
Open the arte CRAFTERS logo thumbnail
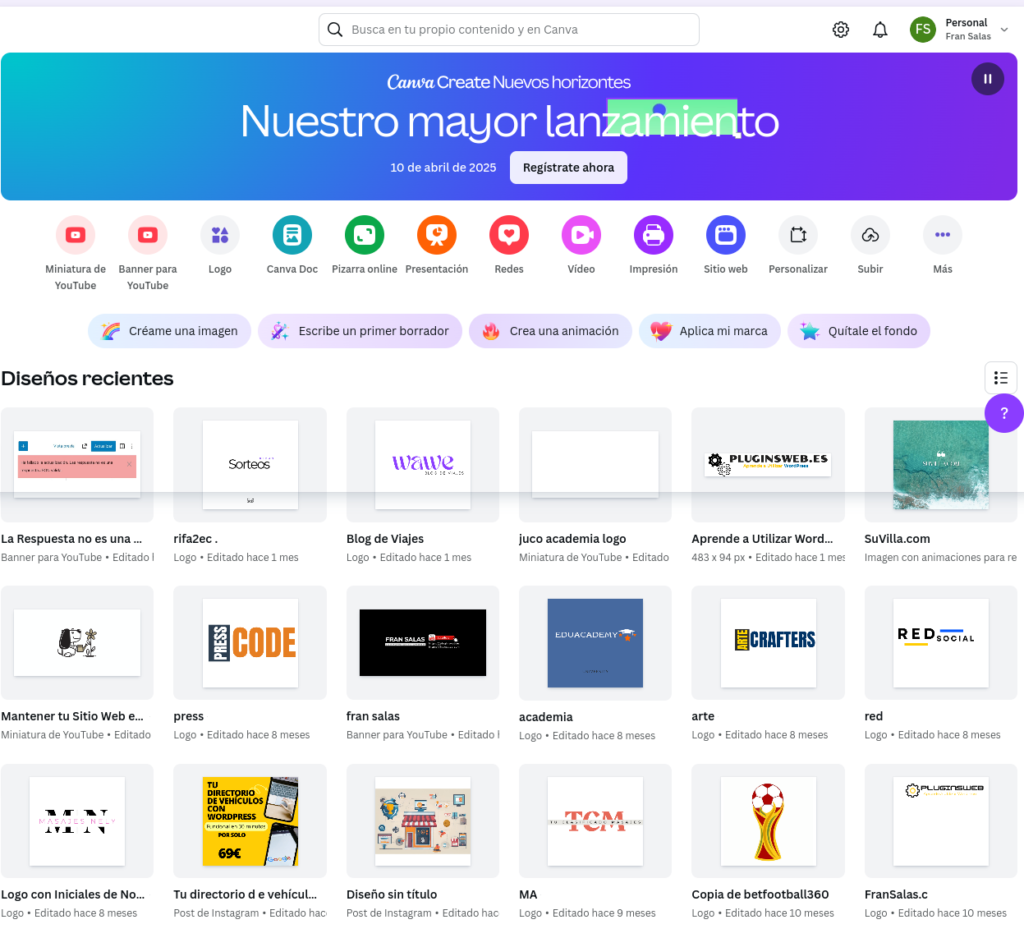point(768,643)
